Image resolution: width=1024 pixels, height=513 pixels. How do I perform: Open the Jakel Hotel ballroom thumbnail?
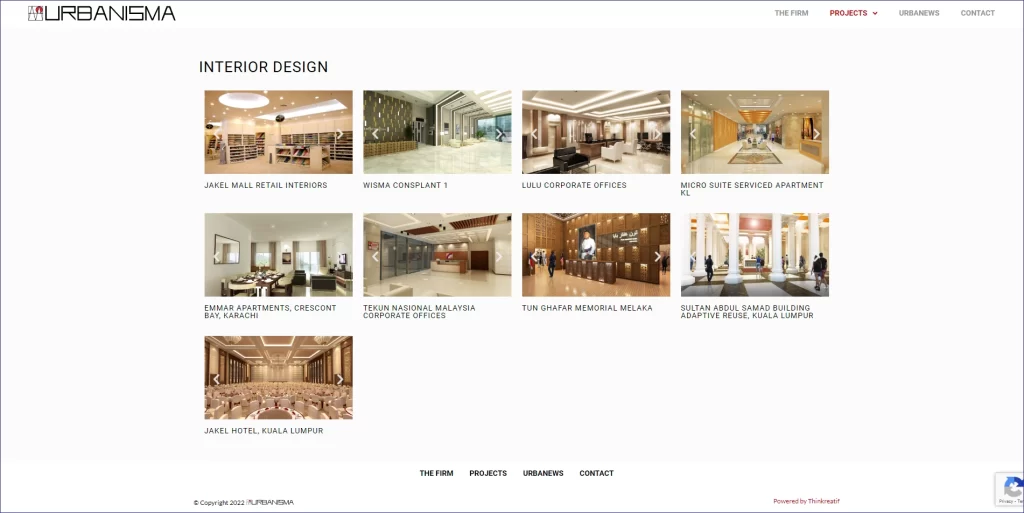pos(278,378)
